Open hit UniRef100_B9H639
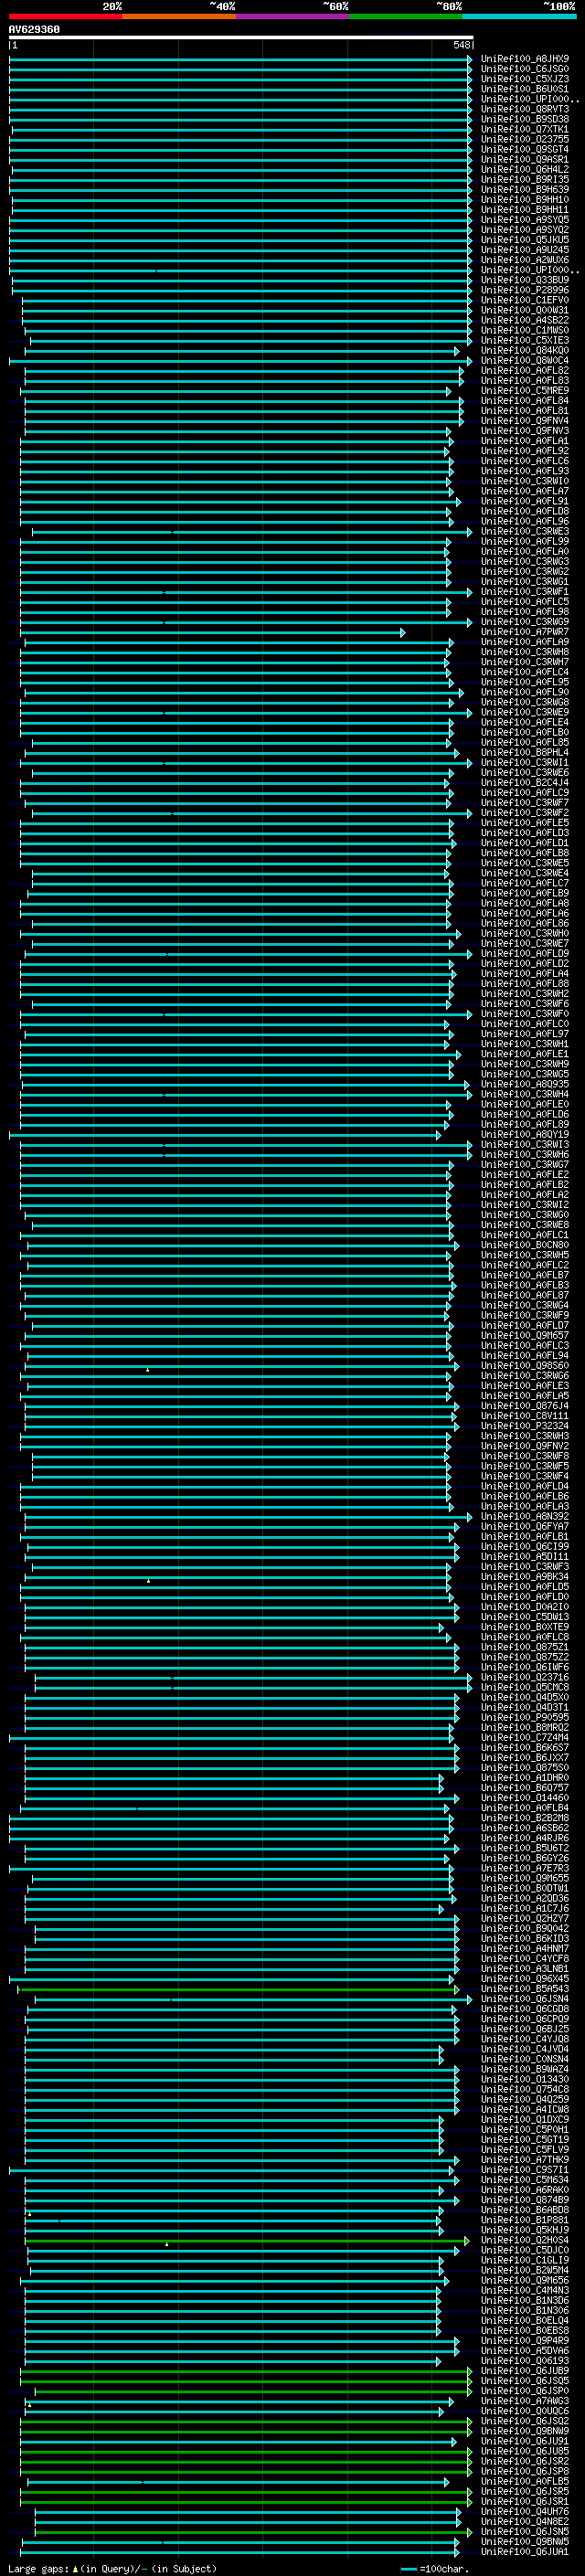The height and width of the screenshot is (2576, 585). tap(525, 189)
